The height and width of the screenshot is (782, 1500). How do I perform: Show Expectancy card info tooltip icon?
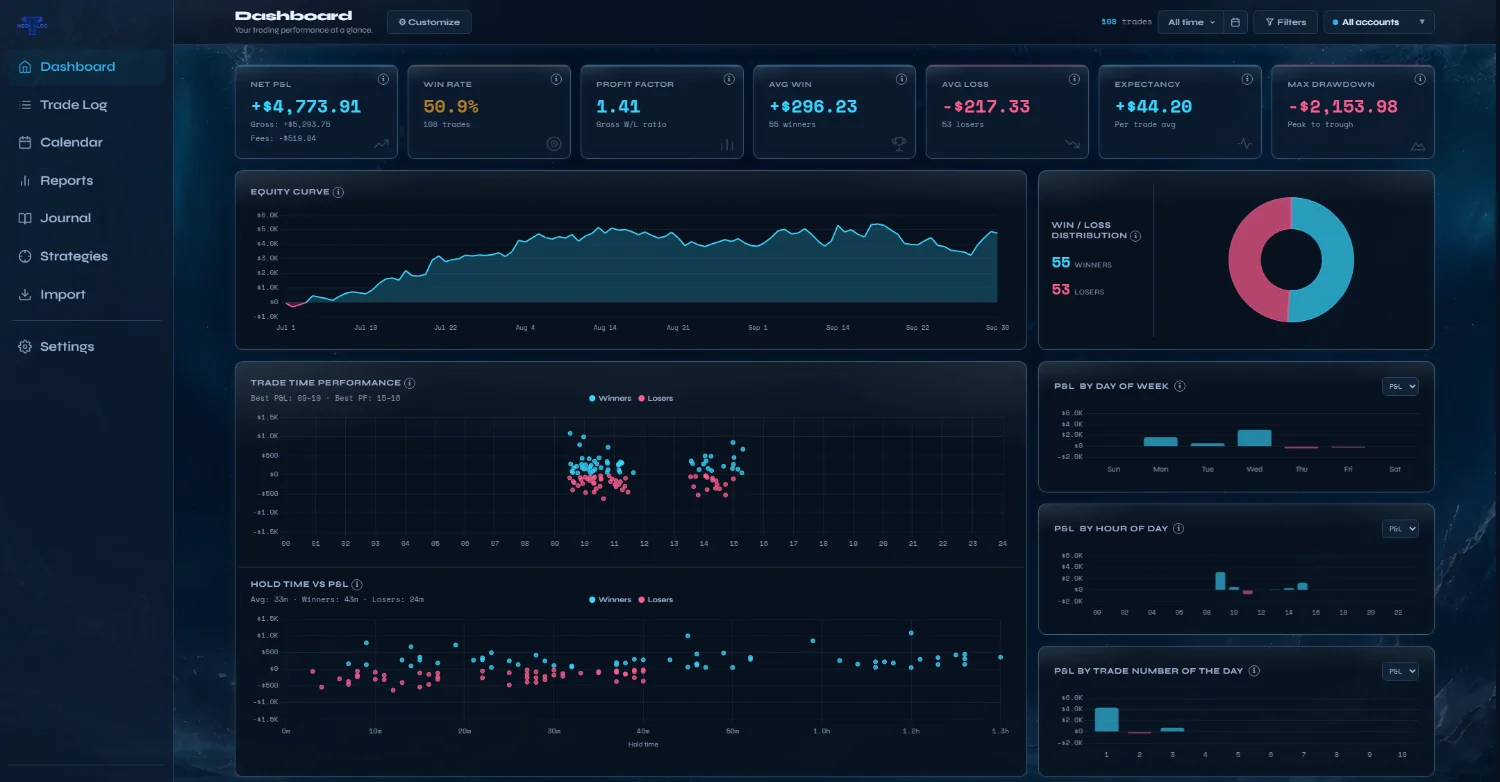[x=1247, y=79]
